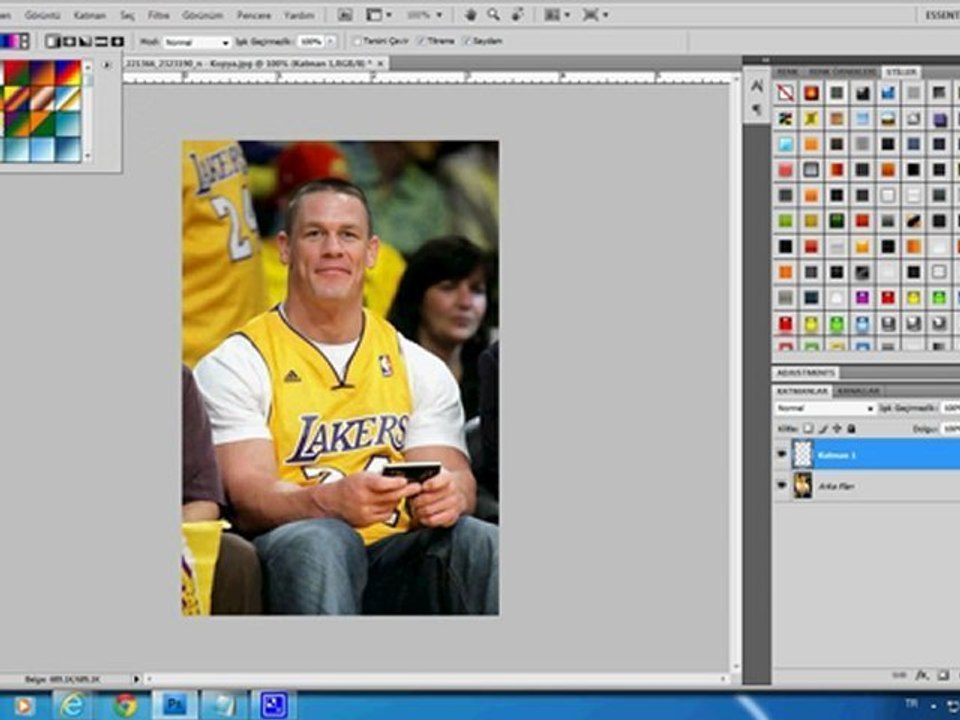The image size is (960, 720).
Task: Toggle the Titreme (Dither) checkbox
Action: (x=421, y=42)
